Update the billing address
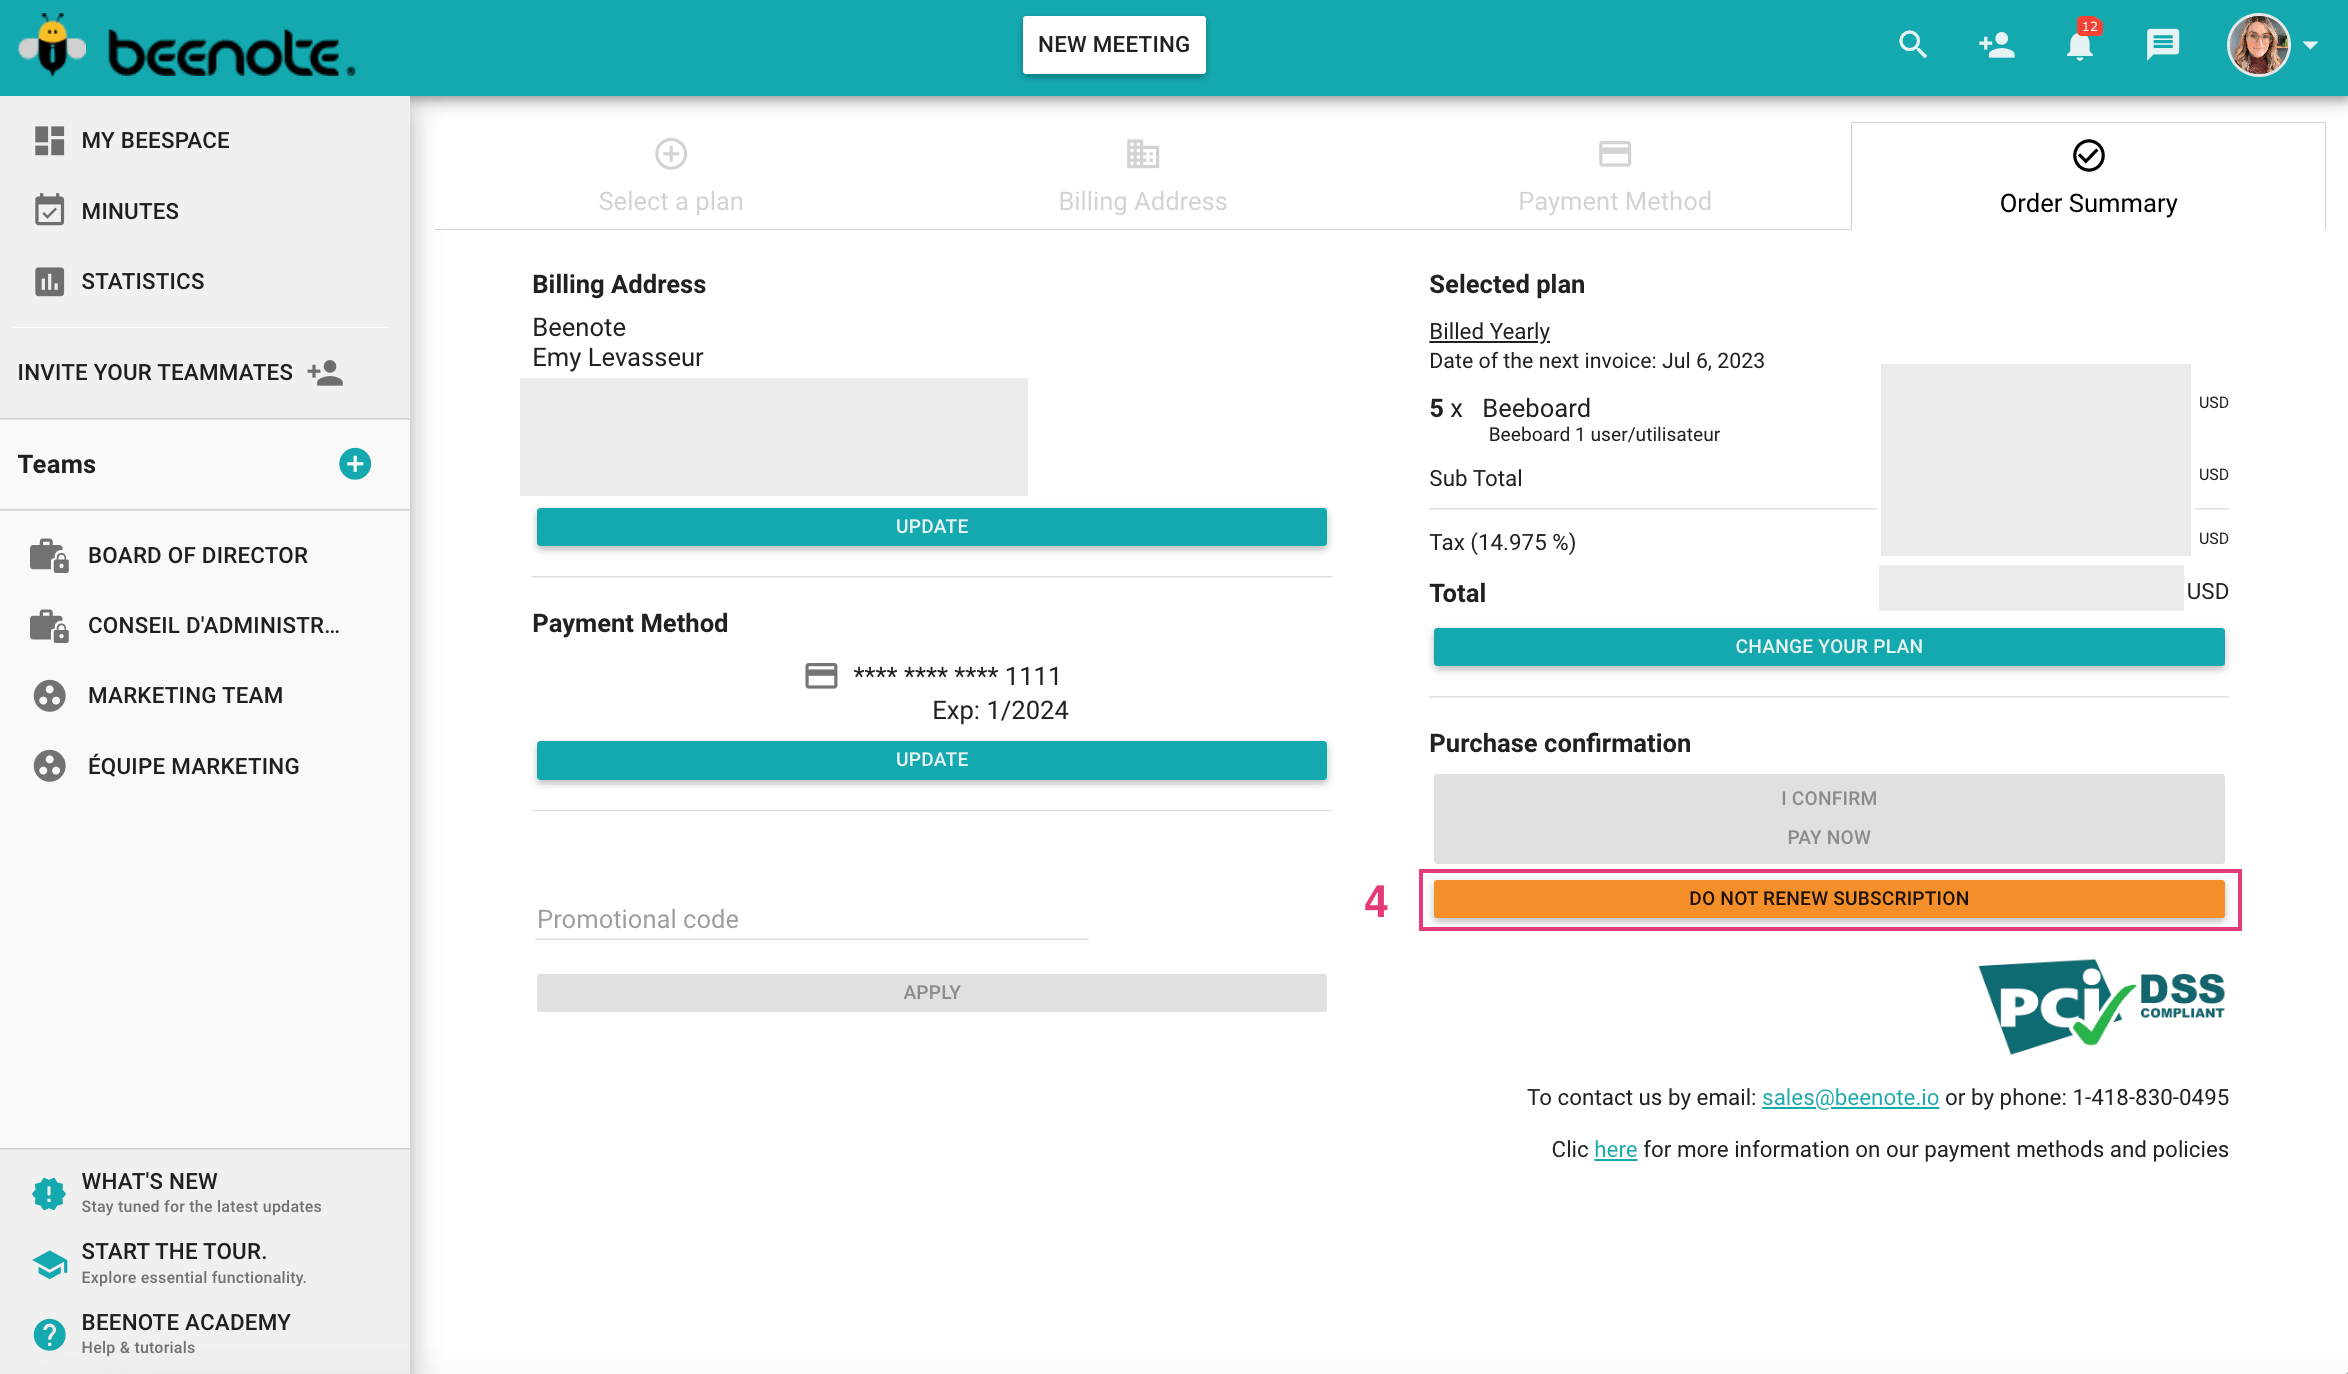The height and width of the screenshot is (1374, 2348). pyautogui.click(x=932, y=527)
